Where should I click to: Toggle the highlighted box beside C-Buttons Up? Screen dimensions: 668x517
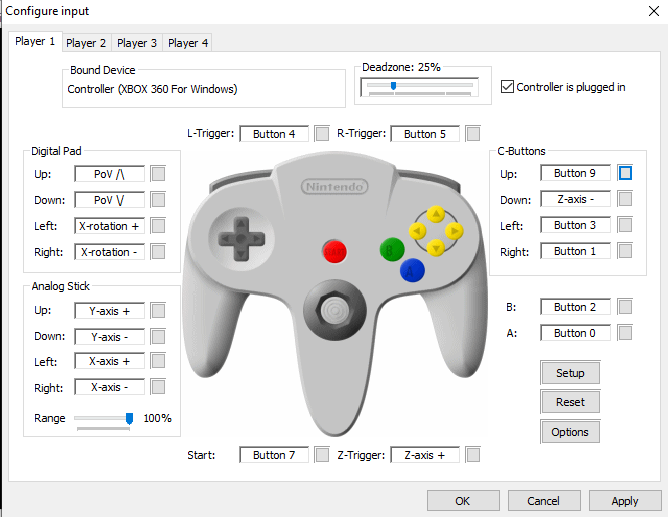pyautogui.click(x=625, y=173)
